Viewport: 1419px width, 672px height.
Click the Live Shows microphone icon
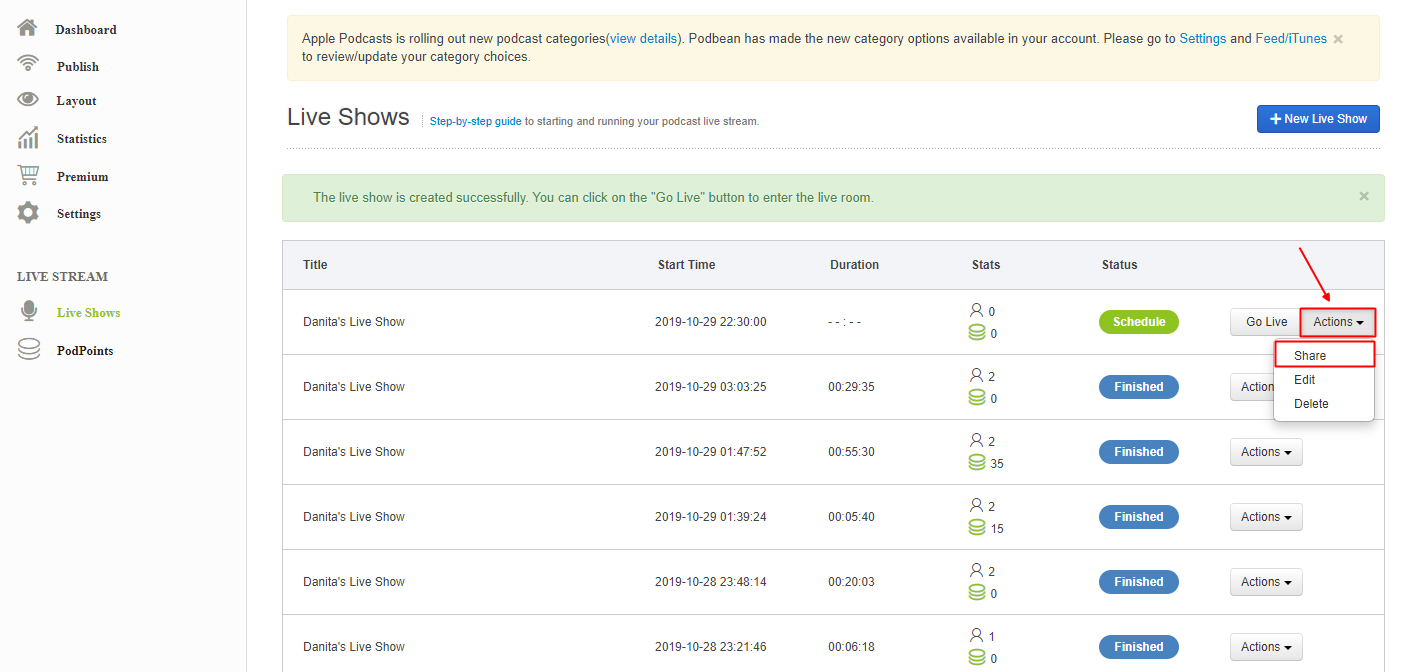click(29, 312)
